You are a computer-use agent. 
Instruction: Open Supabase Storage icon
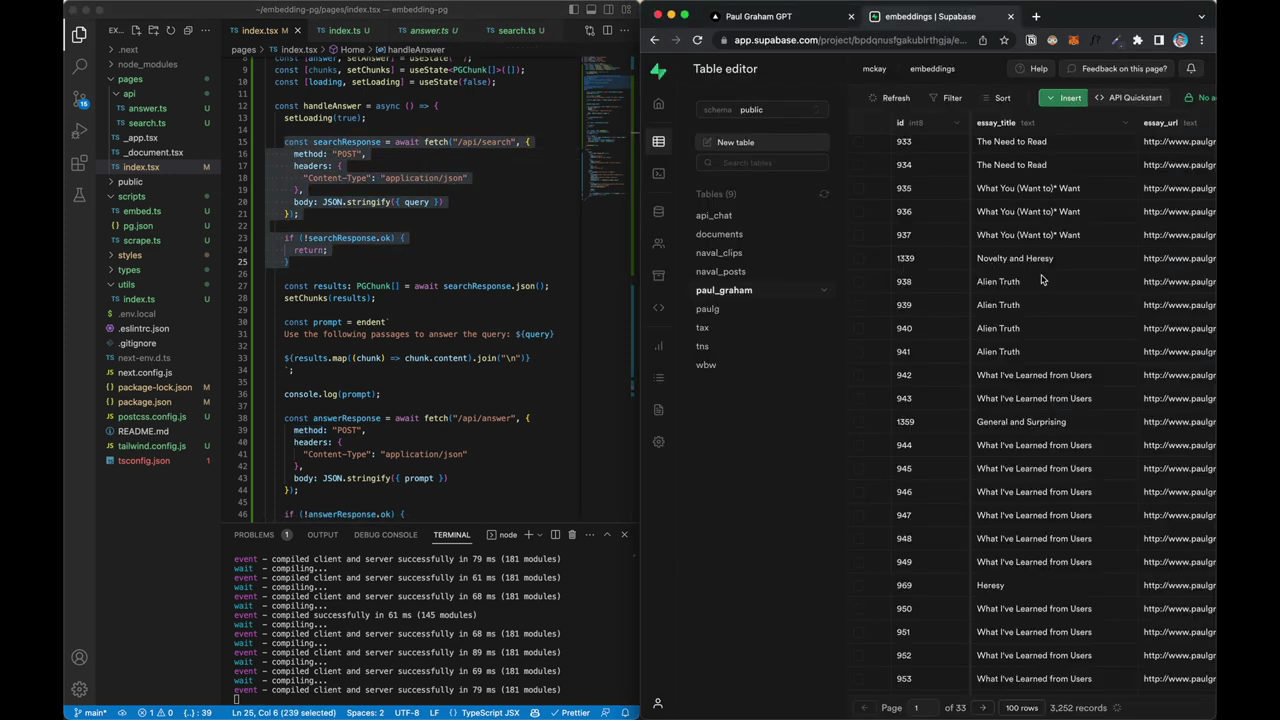tap(658, 275)
